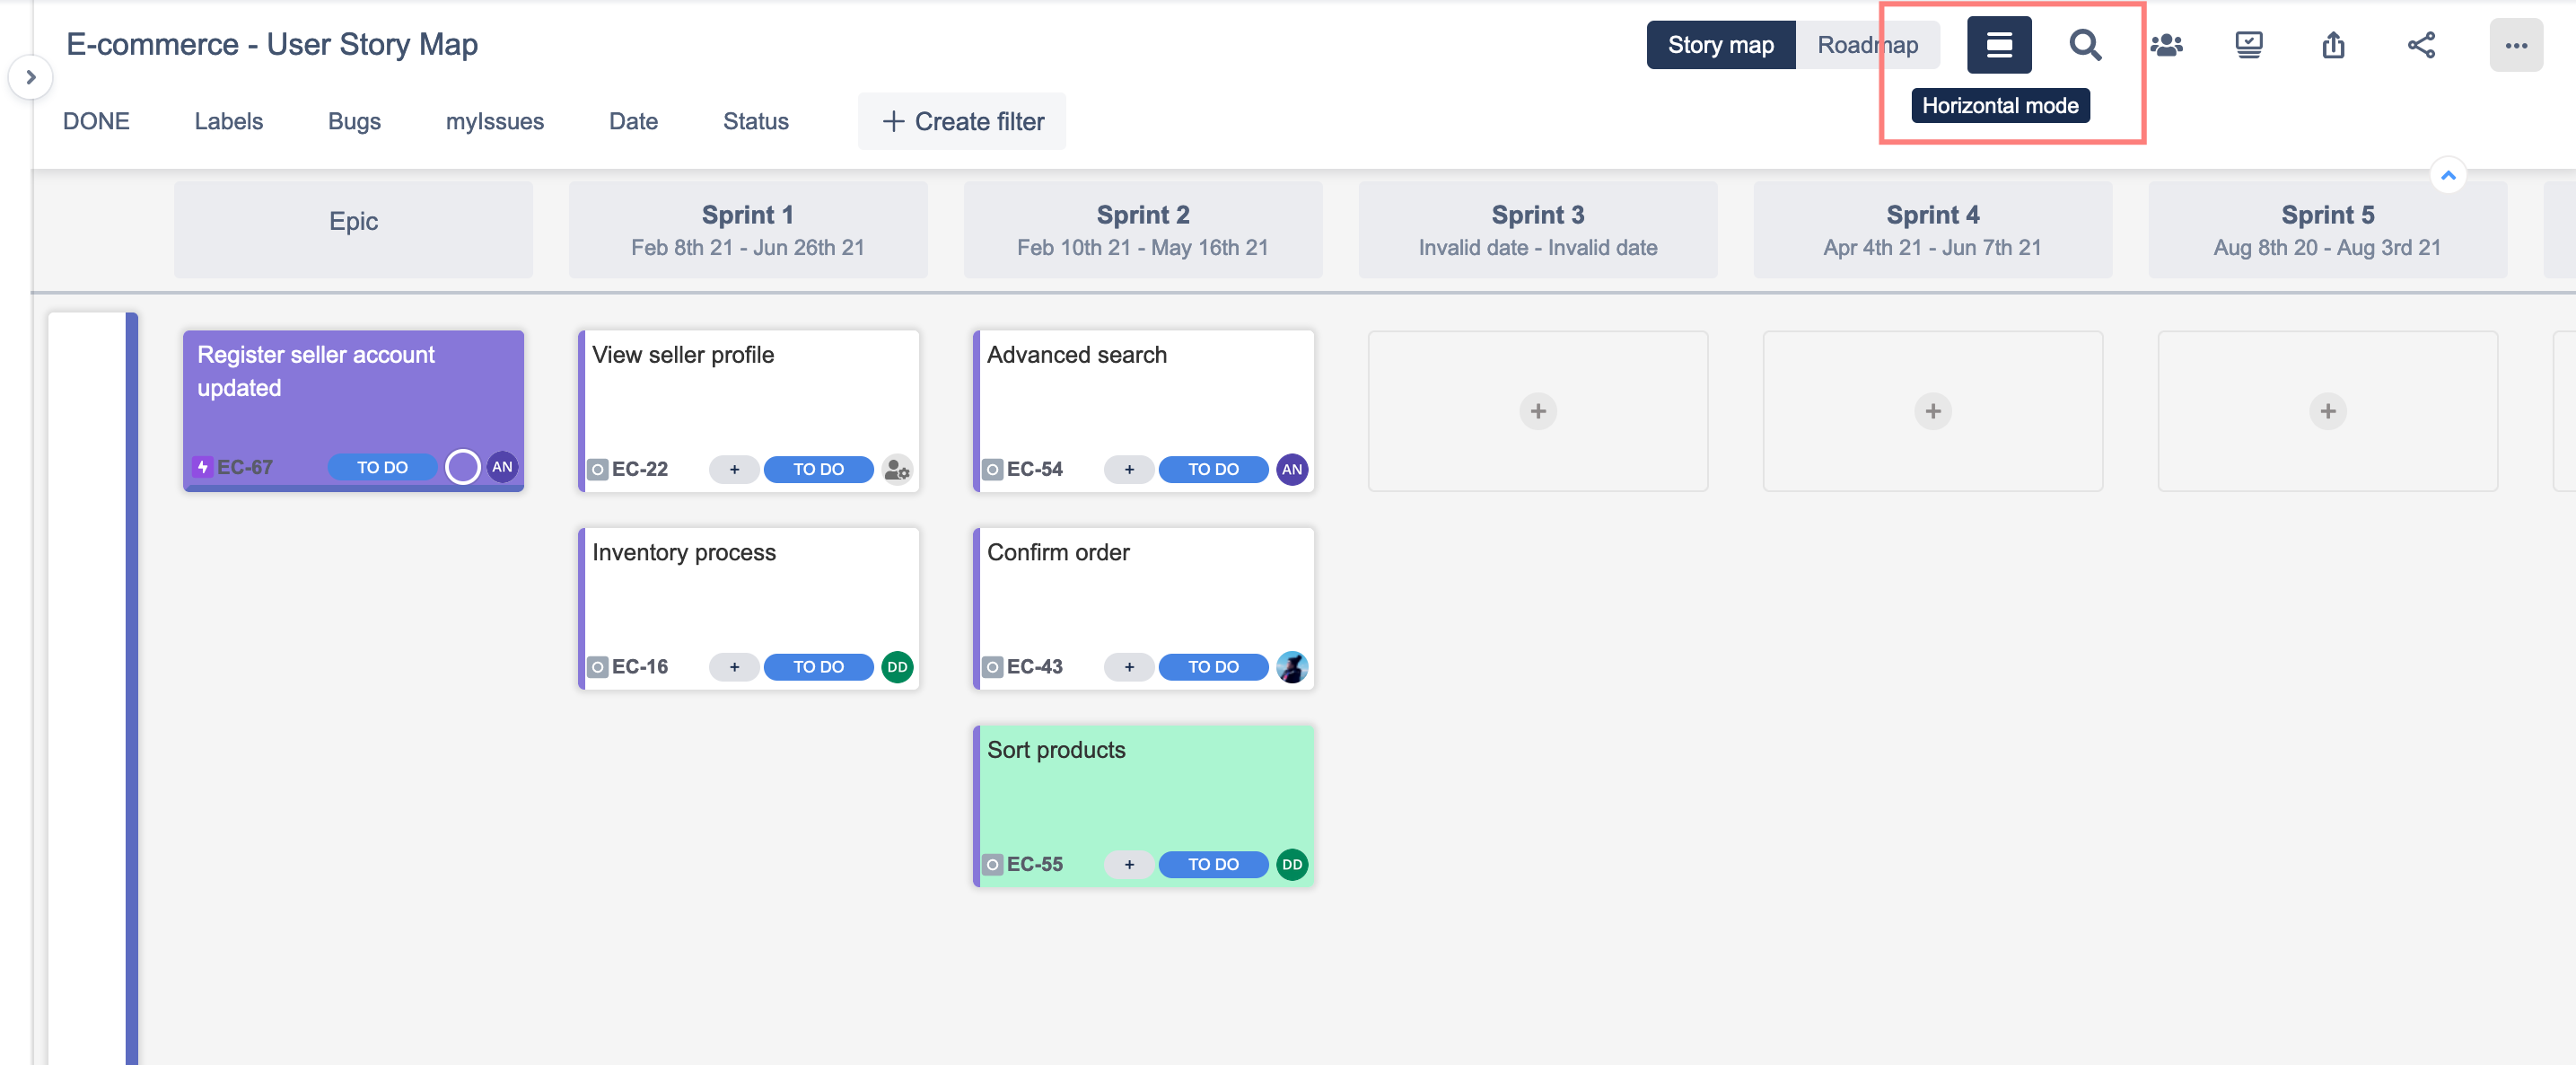Click the presentation board icon
The width and height of the screenshot is (2576, 1065).
tap(2248, 45)
